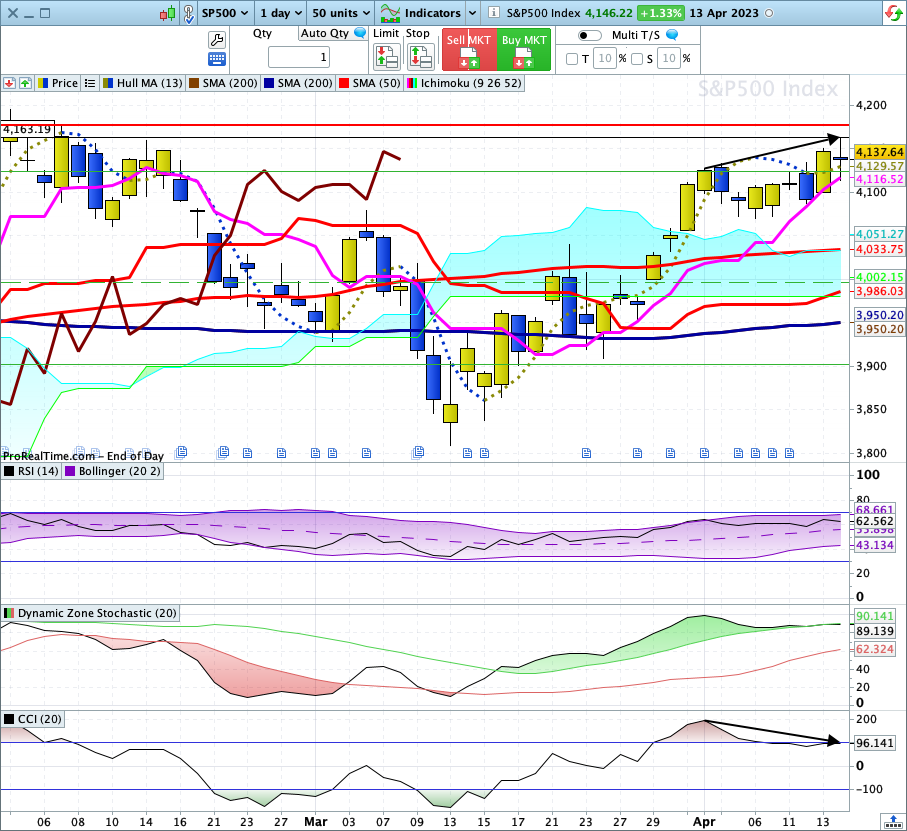
Task: Open the Auto Qty dropdown
Action: pyautogui.click(x=325, y=33)
